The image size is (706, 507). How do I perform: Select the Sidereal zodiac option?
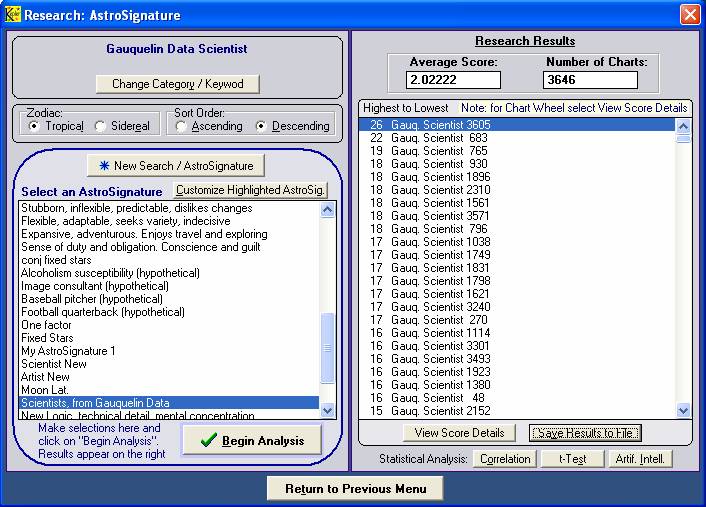pyautogui.click(x=101, y=126)
